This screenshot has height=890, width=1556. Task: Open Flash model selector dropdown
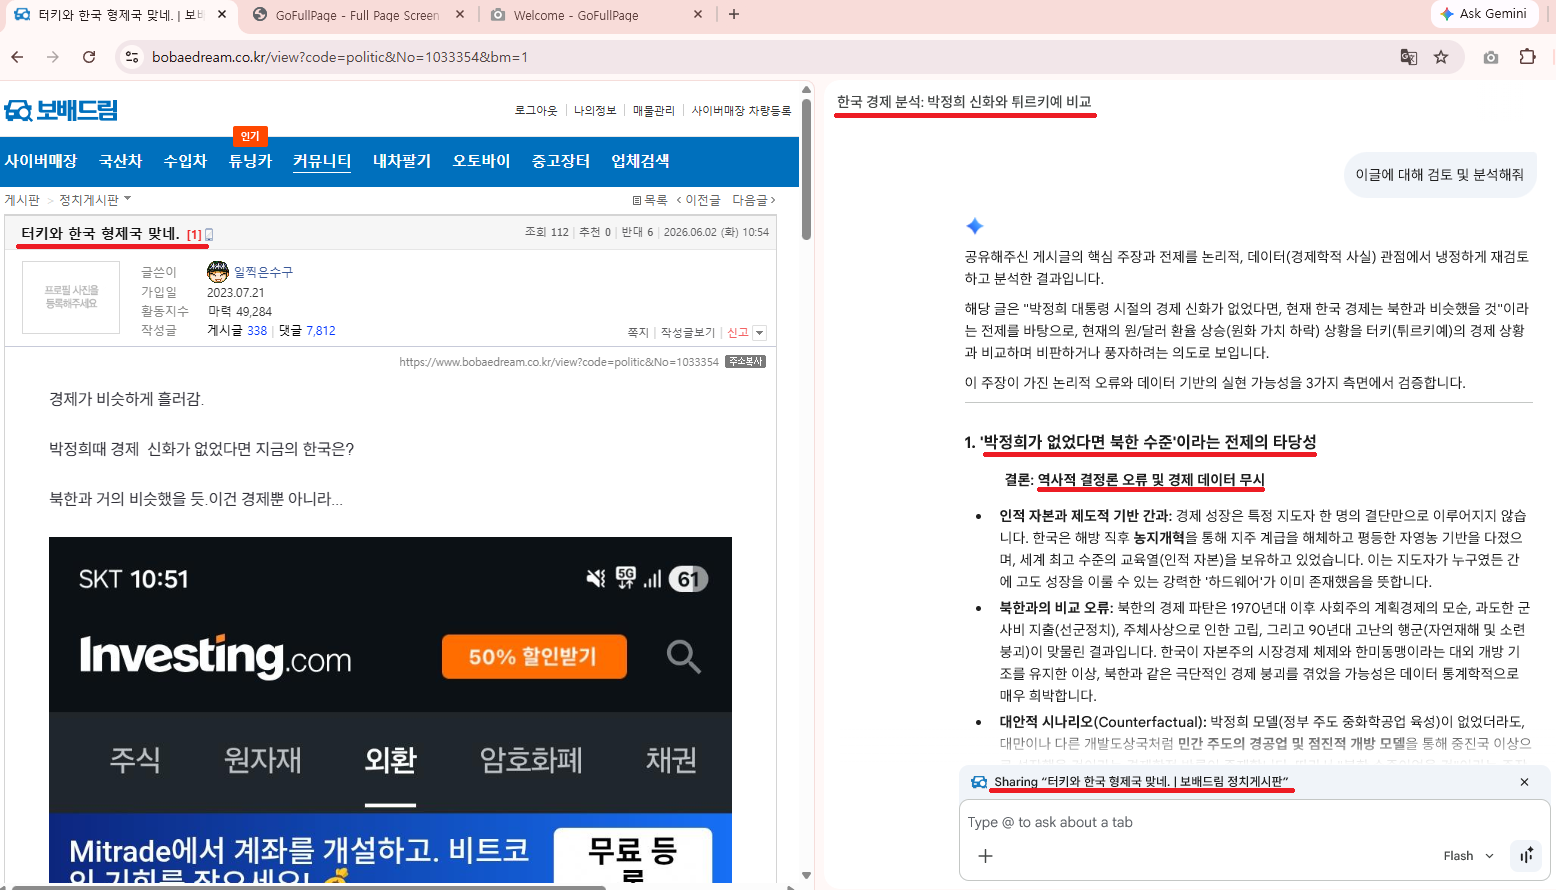click(1468, 856)
